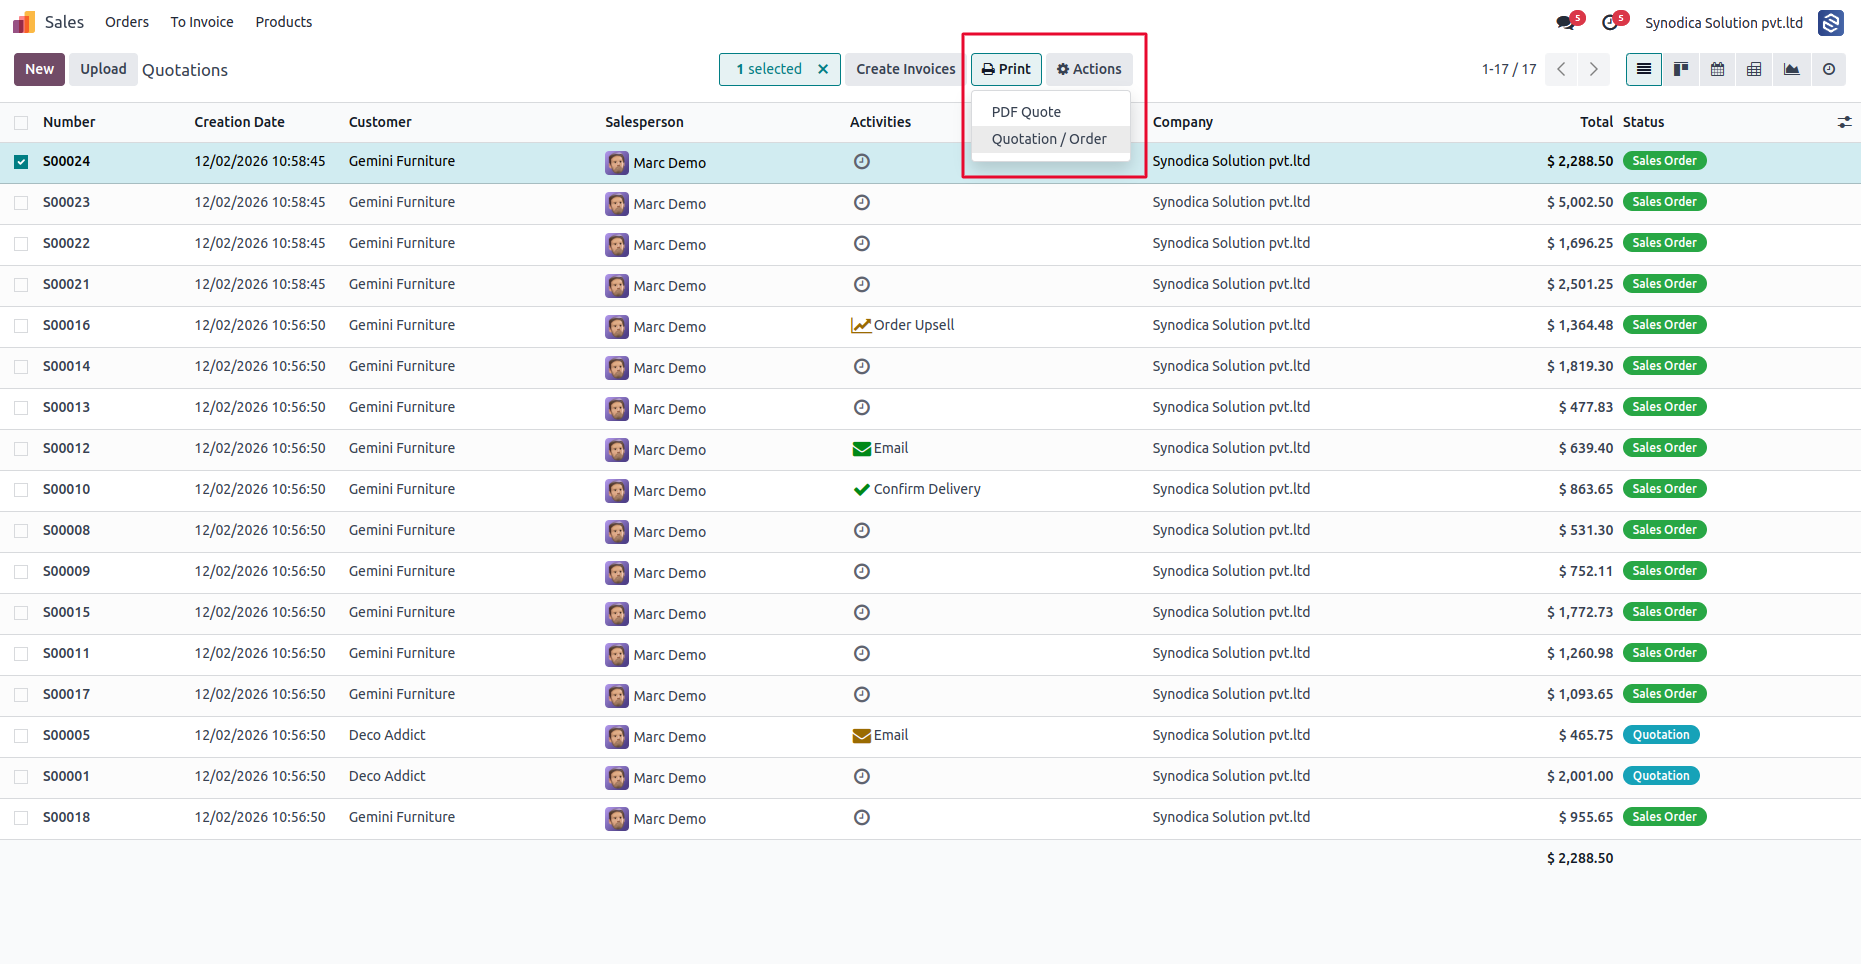Click the Create Invoices button
Viewport: 1861px width, 964px height.
[906, 69]
